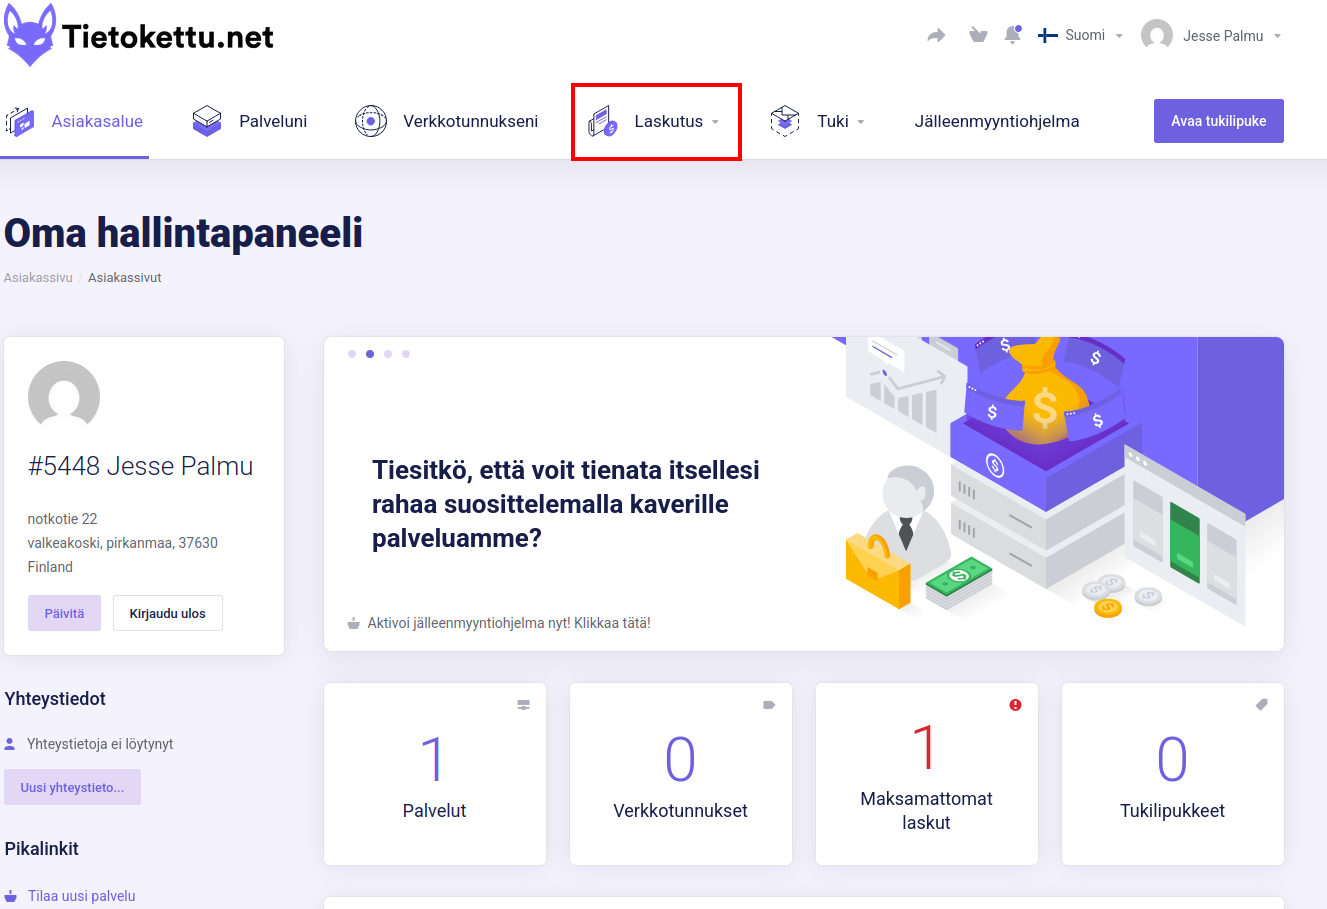Click the share arrow icon in header
This screenshot has width=1327, height=909.
click(936, 36)
